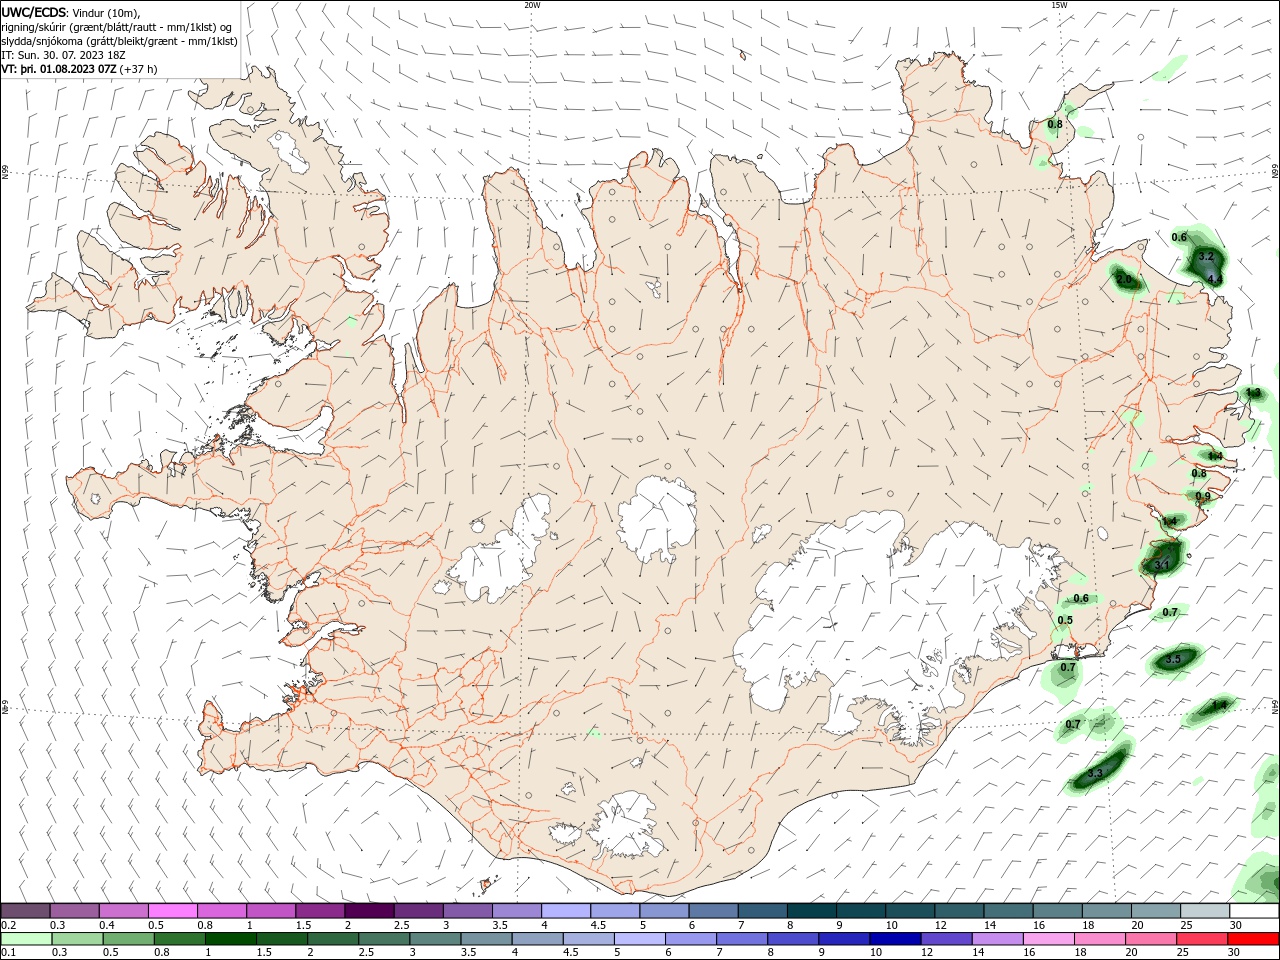This screenshot has height=960, width=1280.
Task: Click the 0.9 precipitation value label
Action: point(1203,496)
